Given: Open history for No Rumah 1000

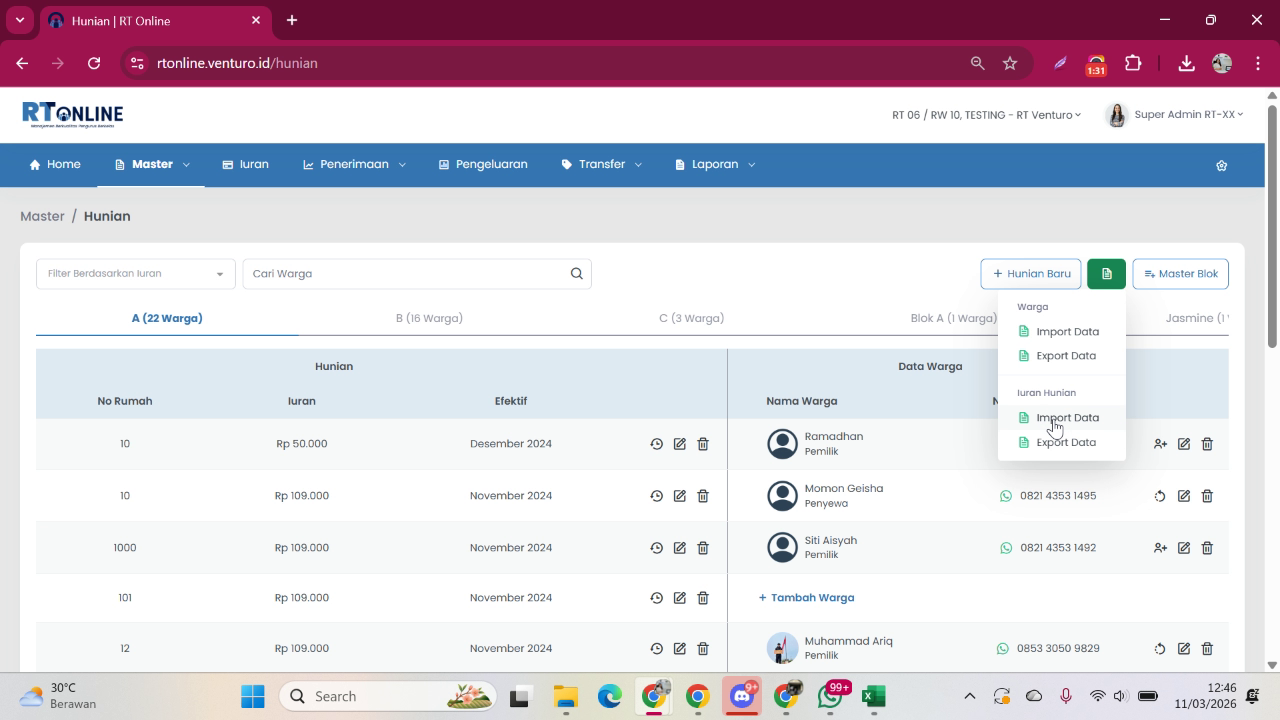Looking at the screenshot, I should 656,548.
